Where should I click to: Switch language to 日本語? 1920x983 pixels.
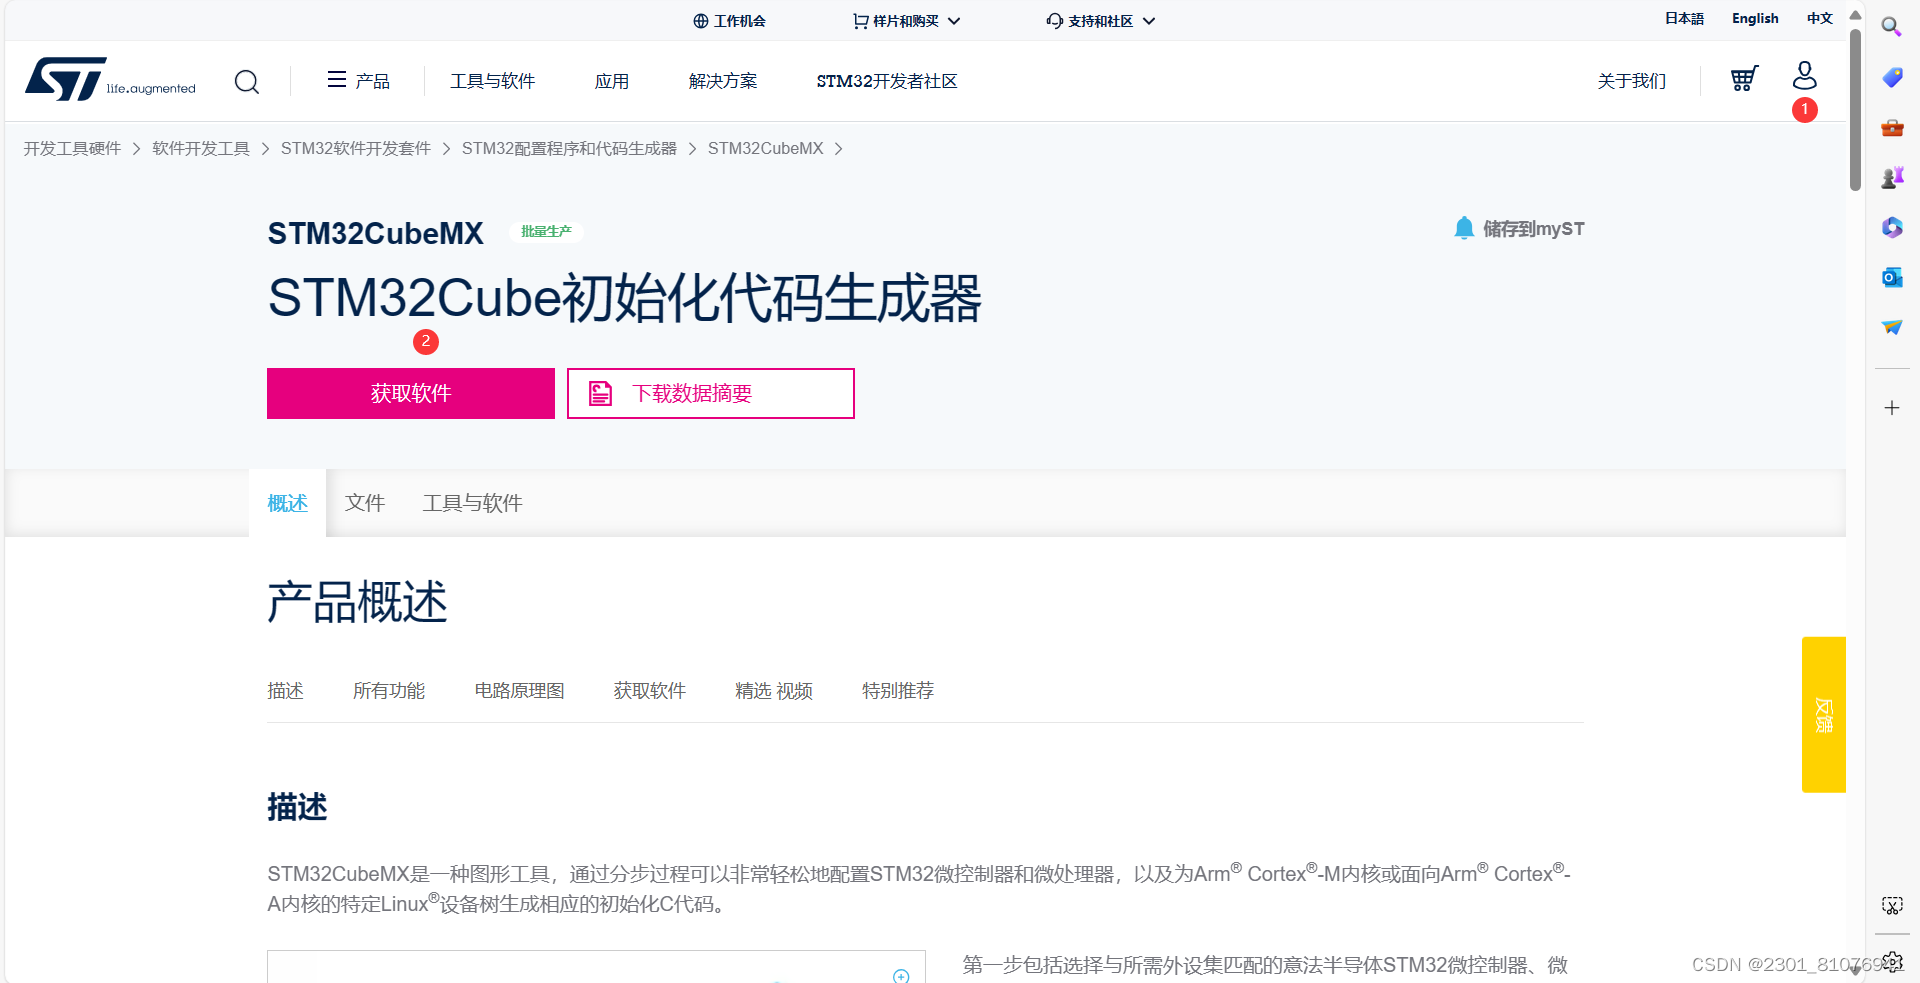click(x=1684, y=18)
